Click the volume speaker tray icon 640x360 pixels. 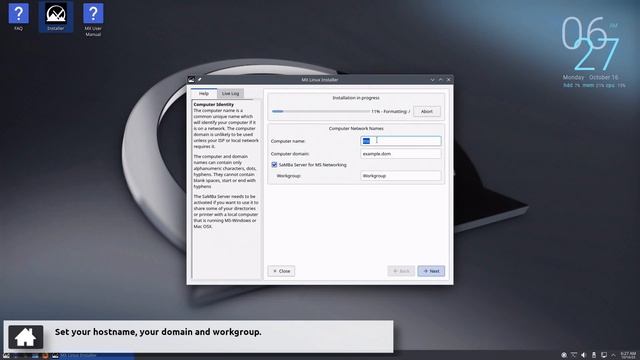584,355
